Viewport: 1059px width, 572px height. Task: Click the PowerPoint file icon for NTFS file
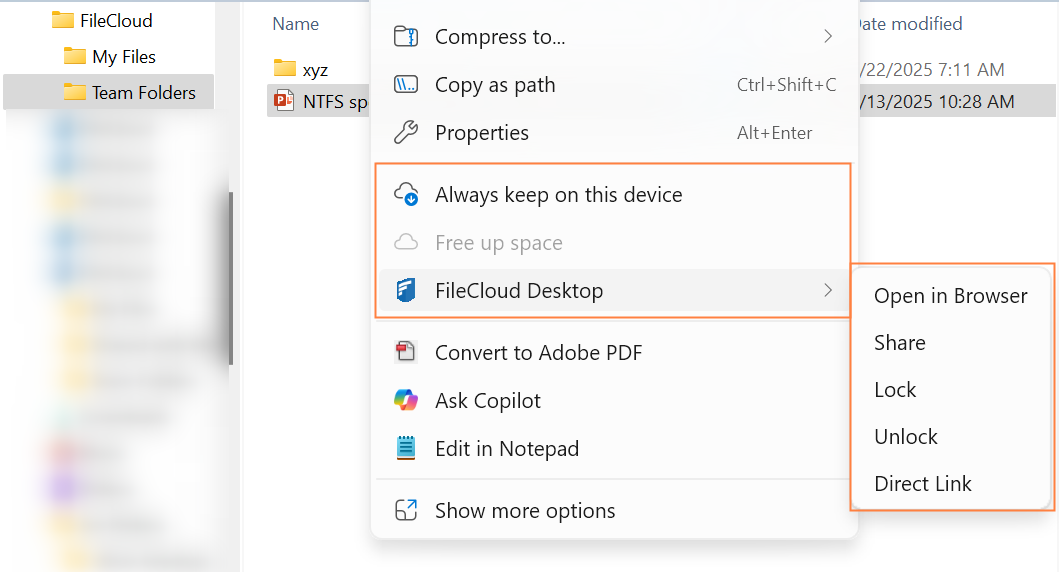pyautogui.click(x=285, y=101)
